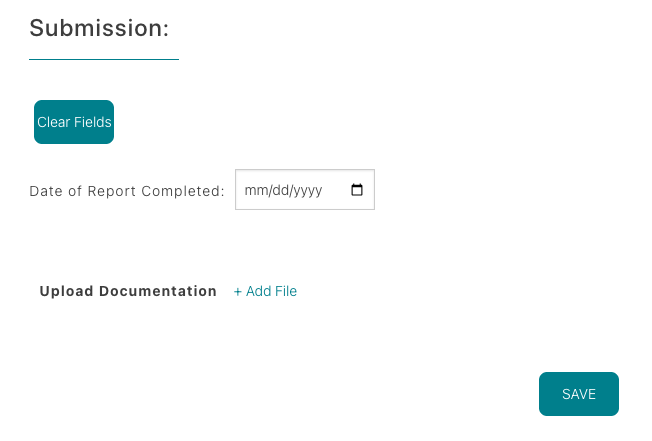Click the + Add File link

(x=265, y=291)
